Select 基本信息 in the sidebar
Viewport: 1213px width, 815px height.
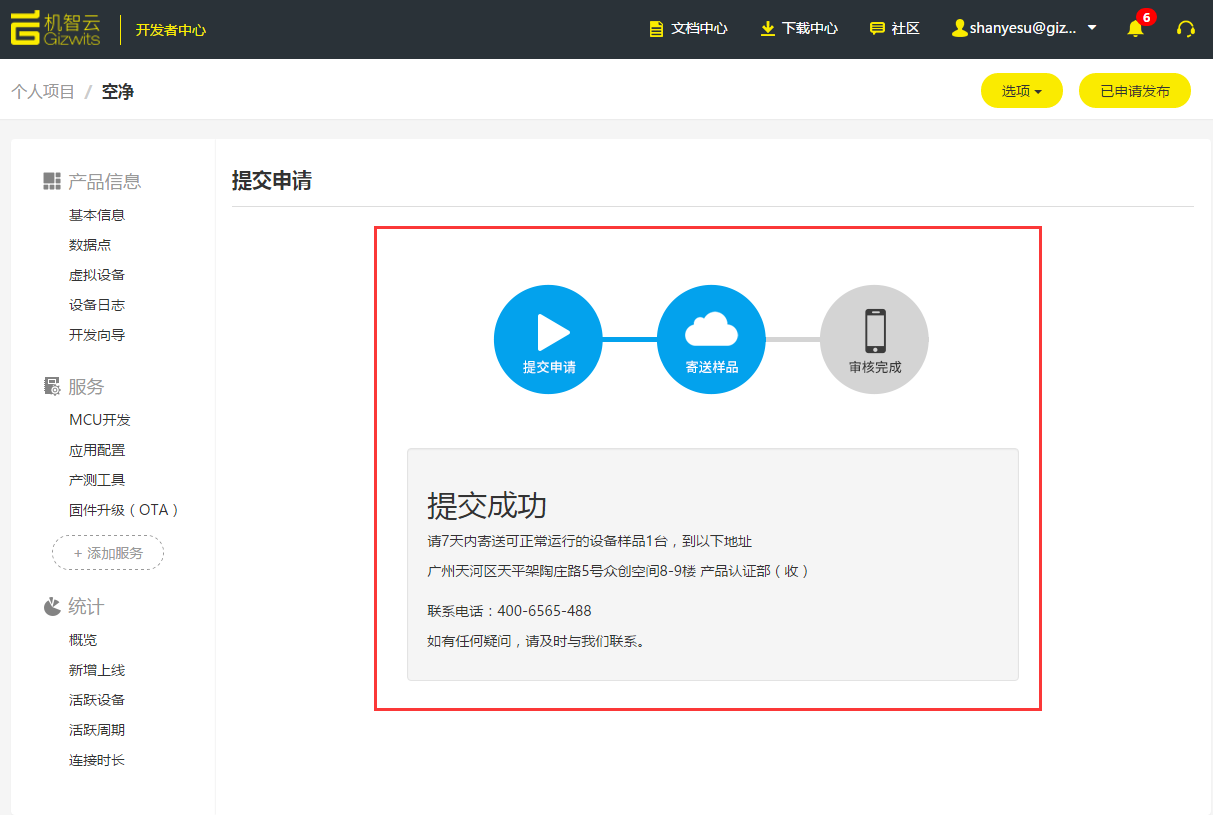coord(97,215)
